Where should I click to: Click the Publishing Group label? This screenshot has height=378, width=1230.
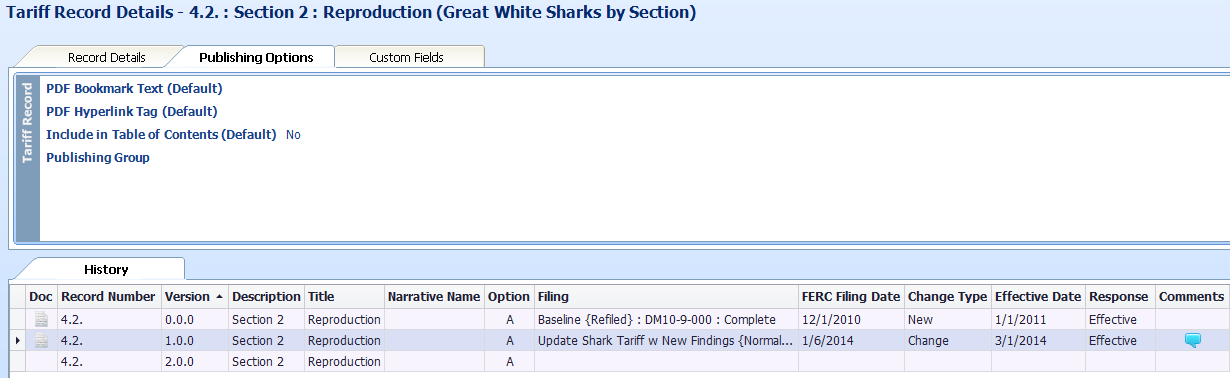point(98,158)
